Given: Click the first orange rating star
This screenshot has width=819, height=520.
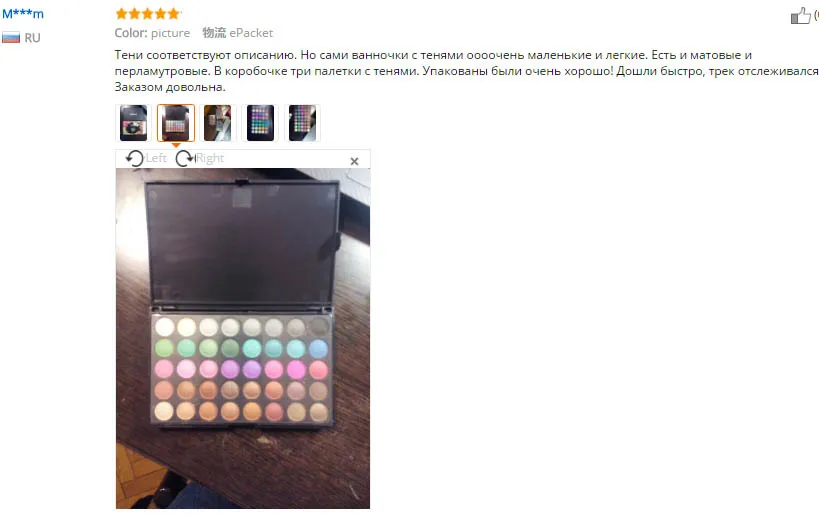Looking at the screenshot, I should point(122,14).
